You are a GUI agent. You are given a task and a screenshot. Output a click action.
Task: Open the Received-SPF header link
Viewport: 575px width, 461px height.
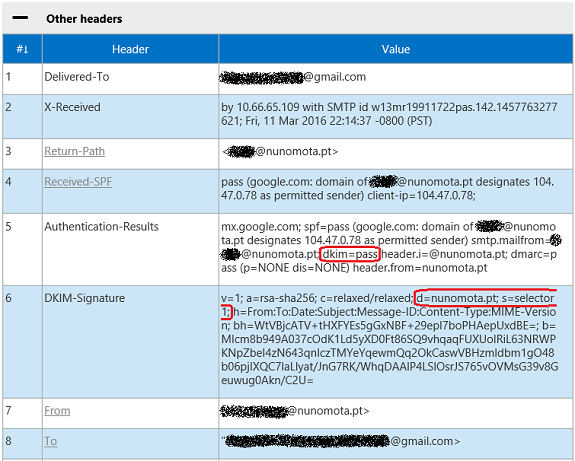78,182
